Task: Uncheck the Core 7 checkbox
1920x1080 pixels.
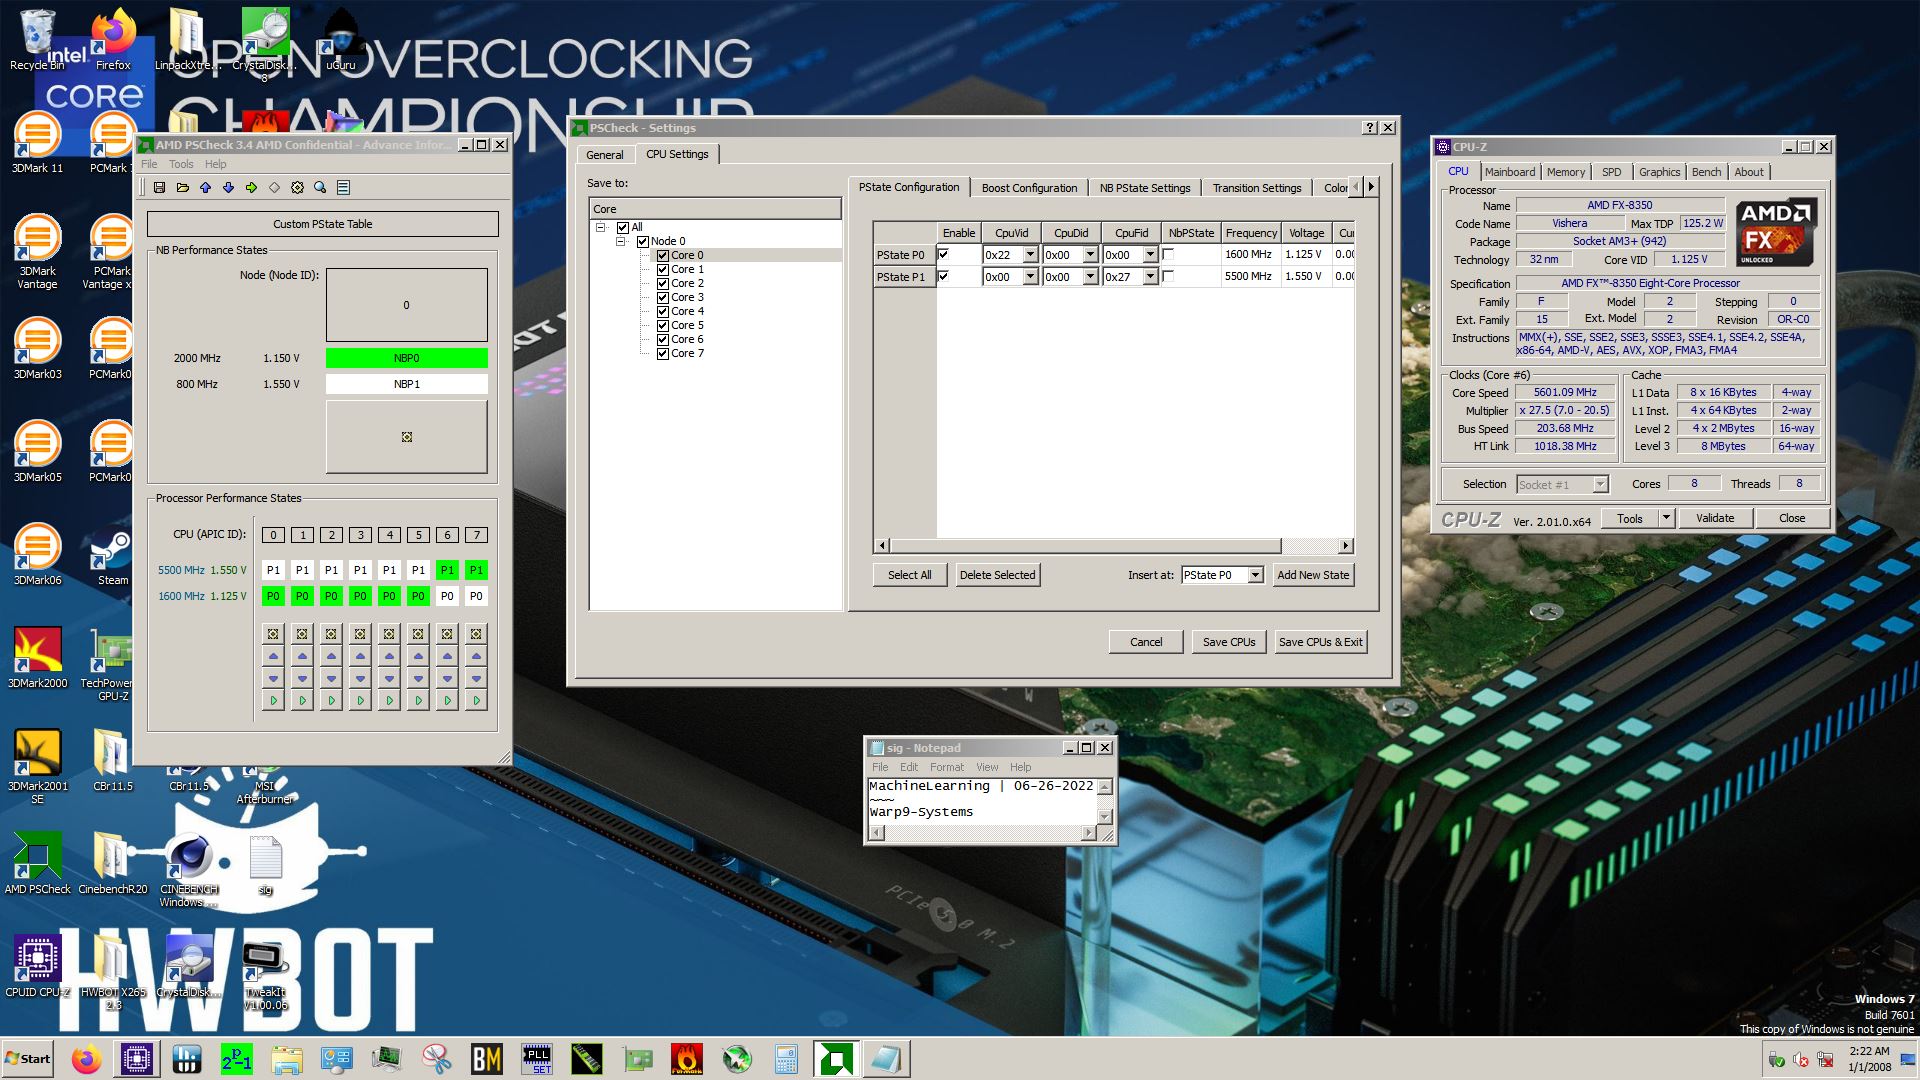Action: 662,353
